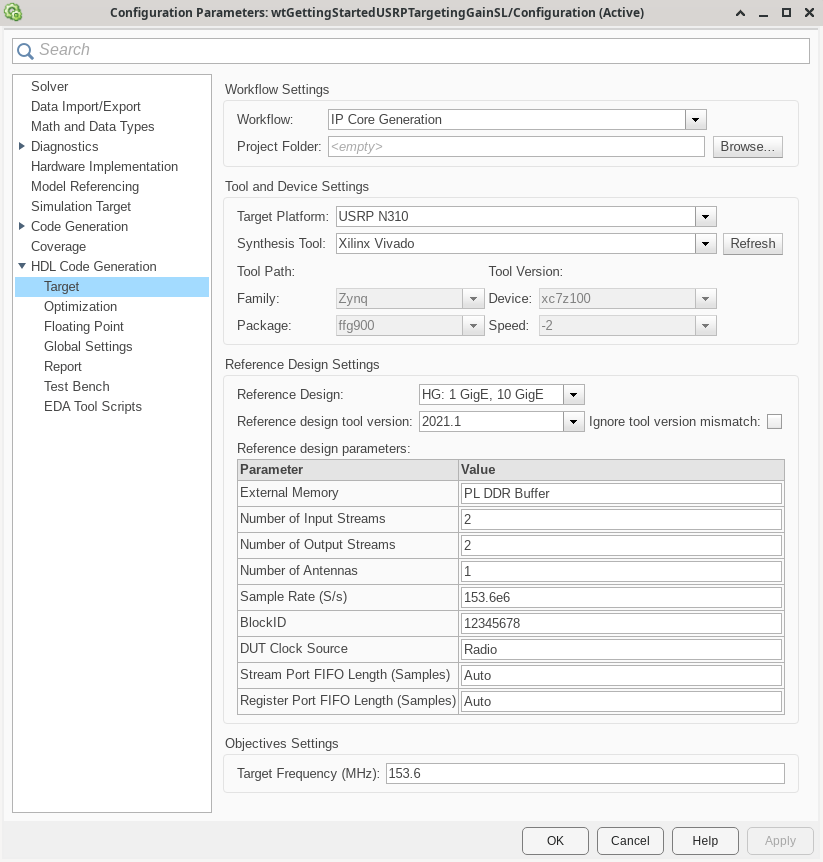Click the Help button

coord(705,841)
